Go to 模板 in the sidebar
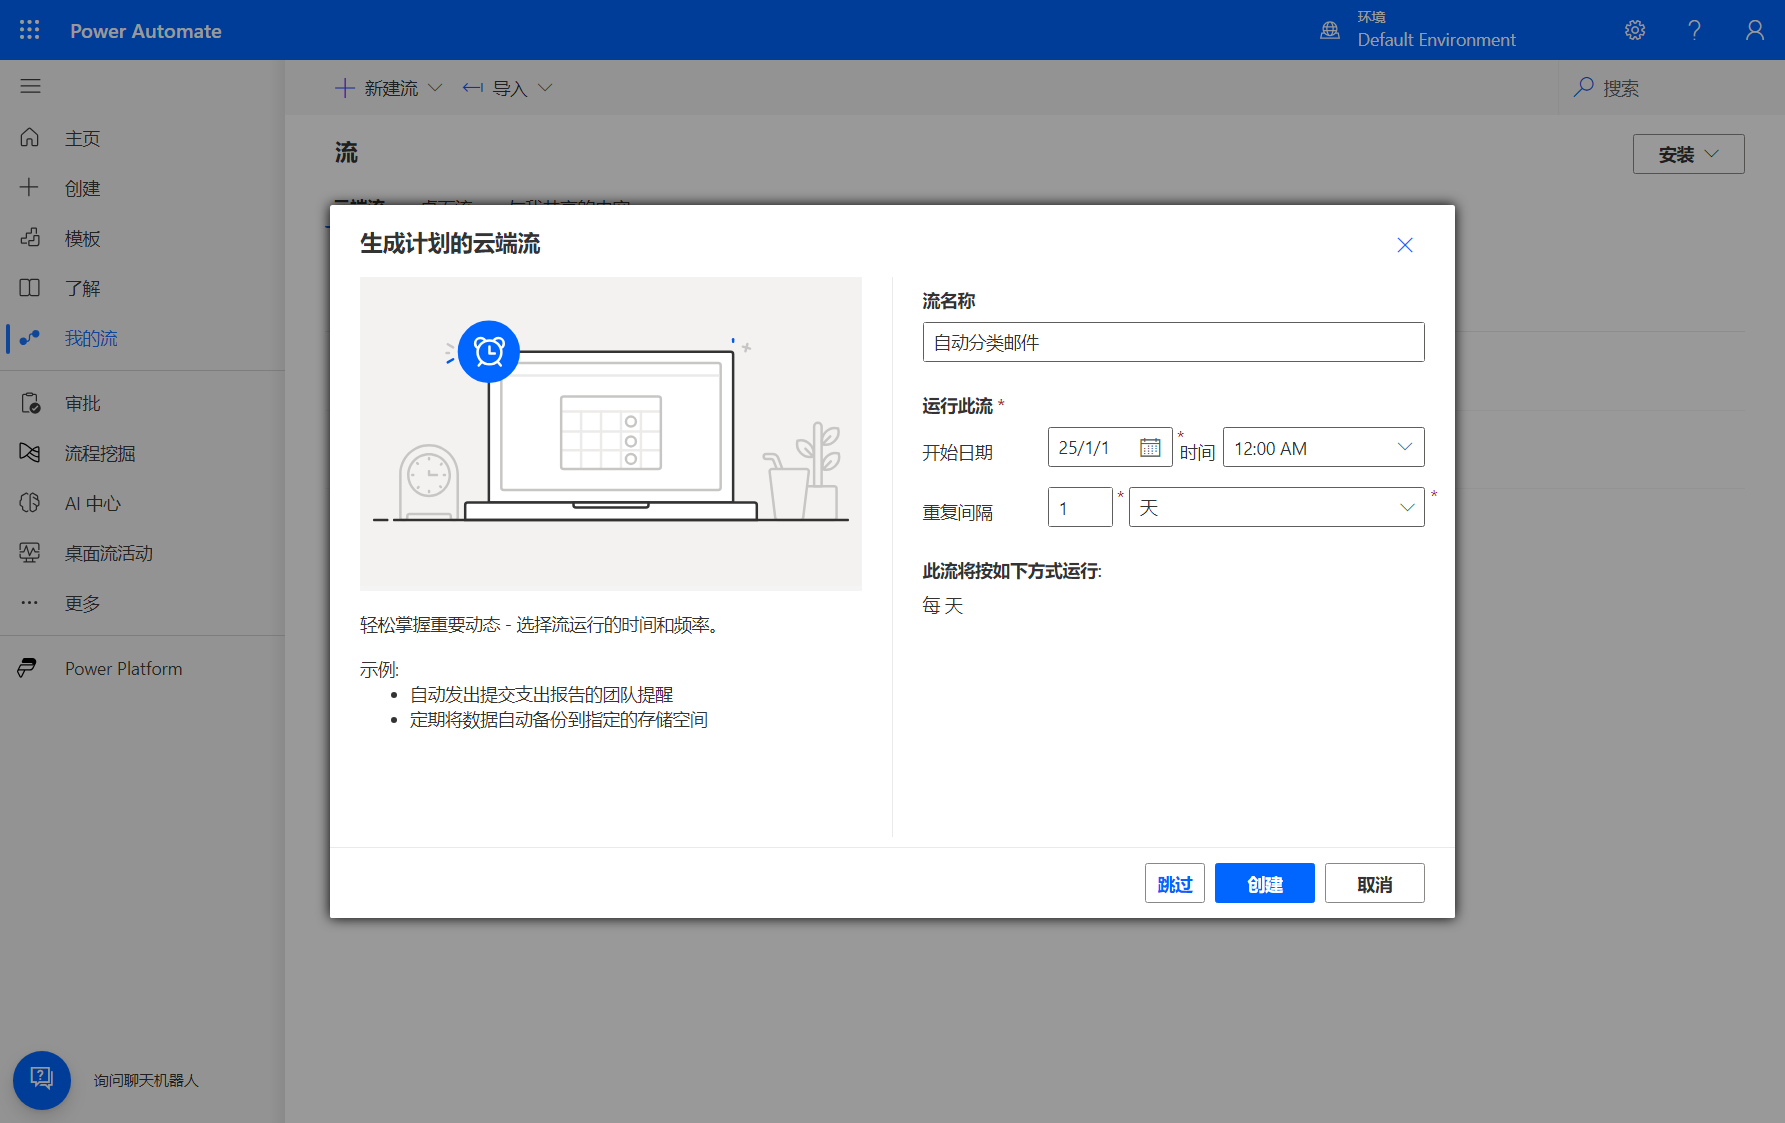The height and width of the screenshot is (1123, 1785). click(x=82, y=238)
